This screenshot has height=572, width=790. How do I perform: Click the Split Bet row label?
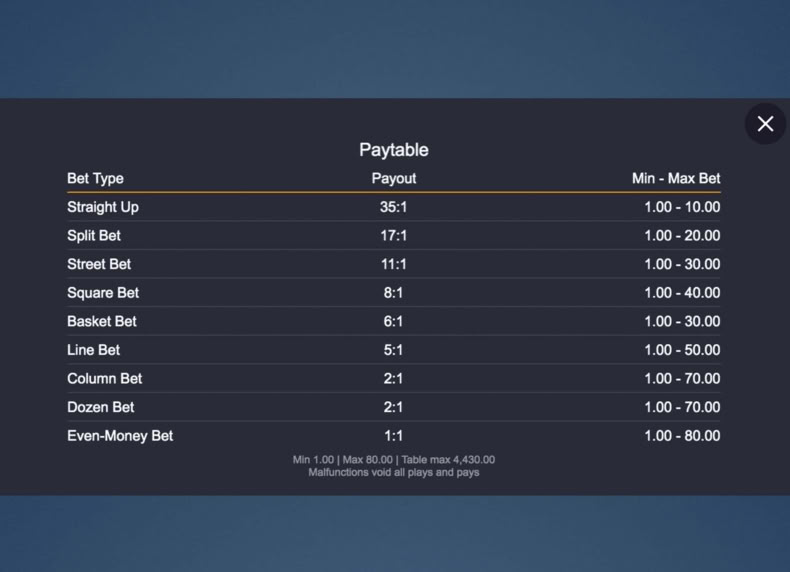pos(94,236)
